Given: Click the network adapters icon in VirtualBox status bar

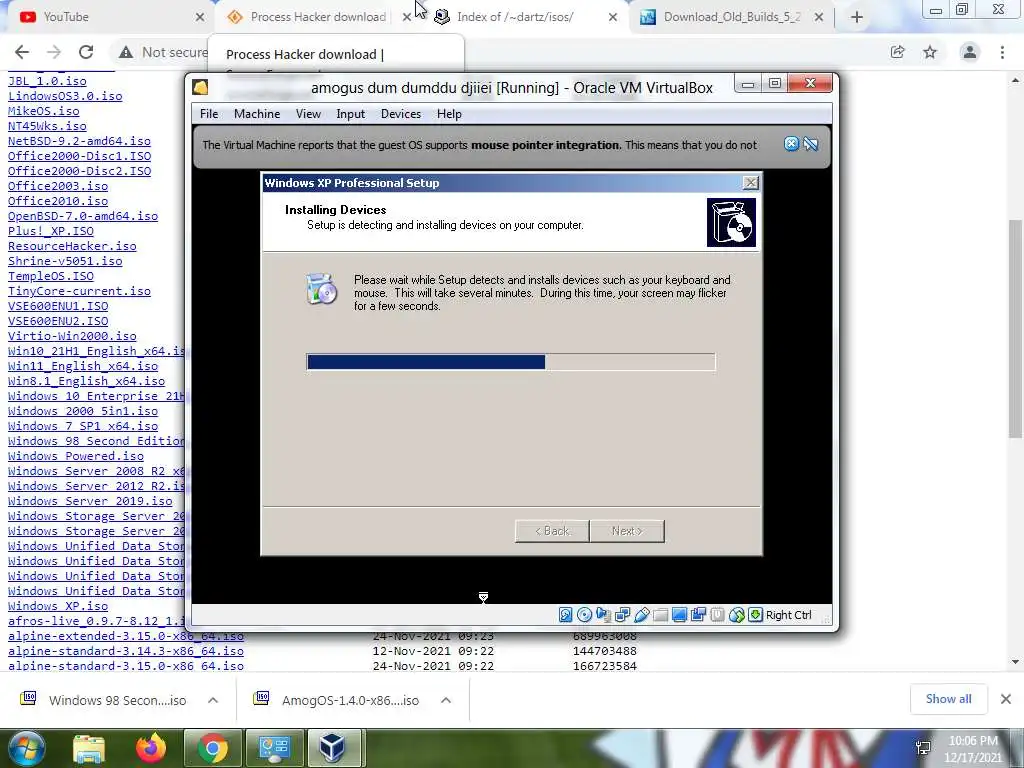Looking at the screenshot, I should [x=622, y=615].
